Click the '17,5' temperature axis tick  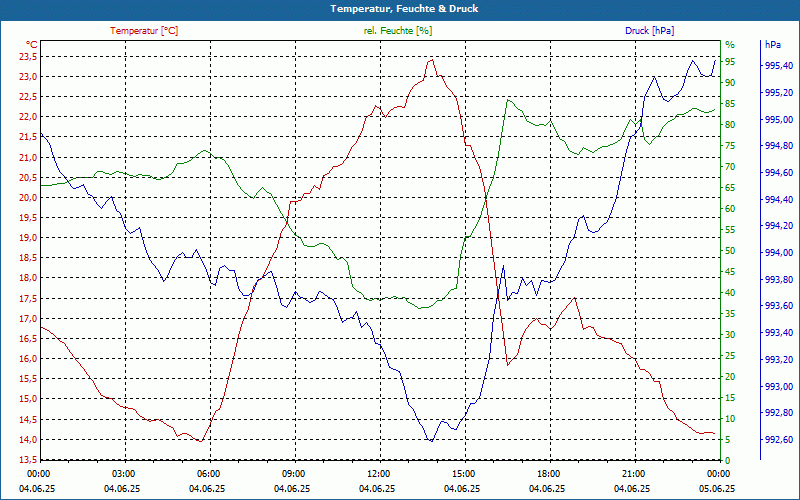tap(29, 298)
